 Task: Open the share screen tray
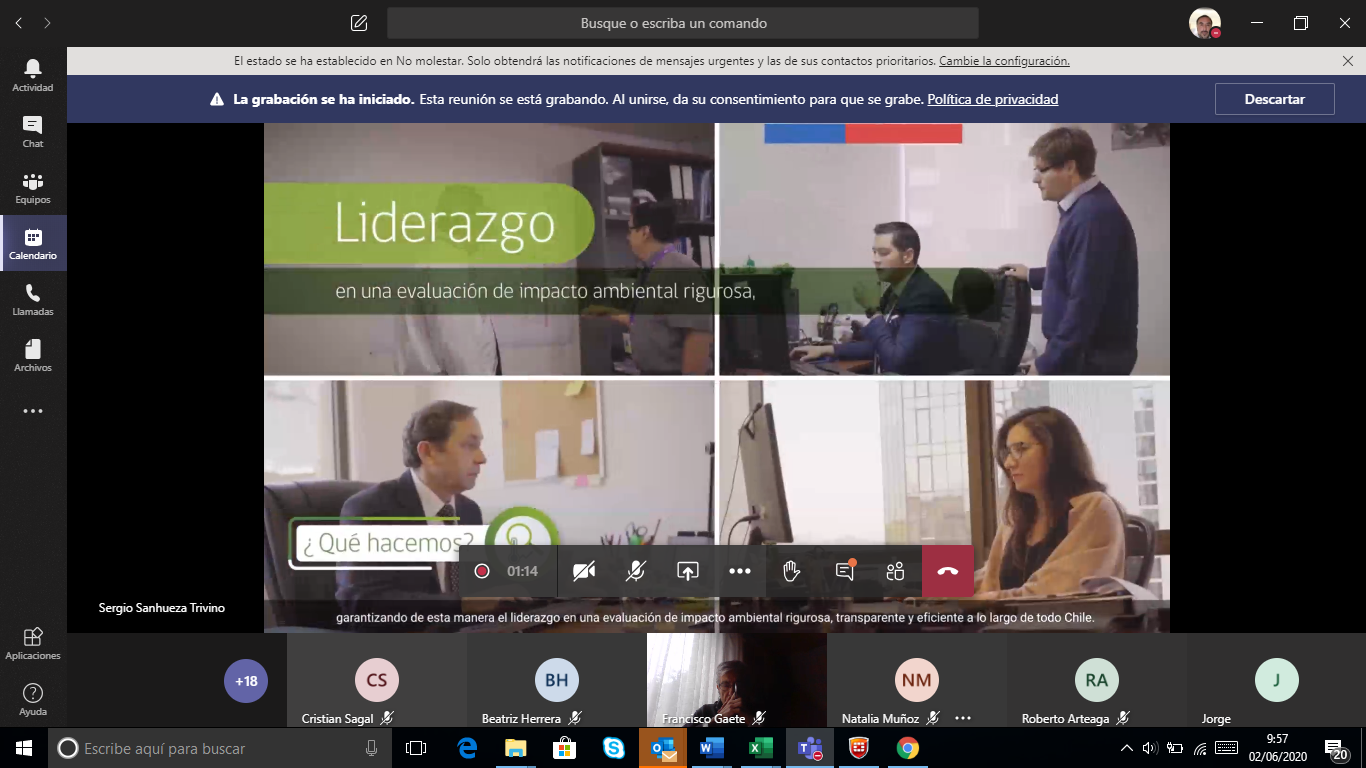tap(688, 571)
